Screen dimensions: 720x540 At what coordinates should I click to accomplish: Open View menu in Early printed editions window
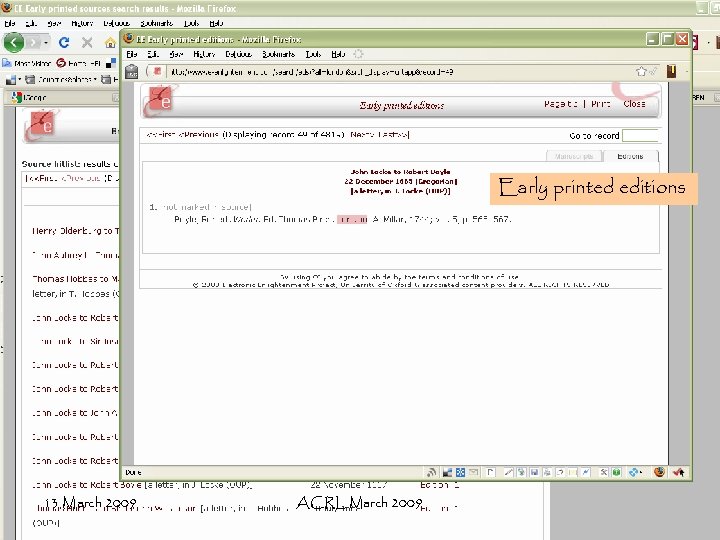176,54
